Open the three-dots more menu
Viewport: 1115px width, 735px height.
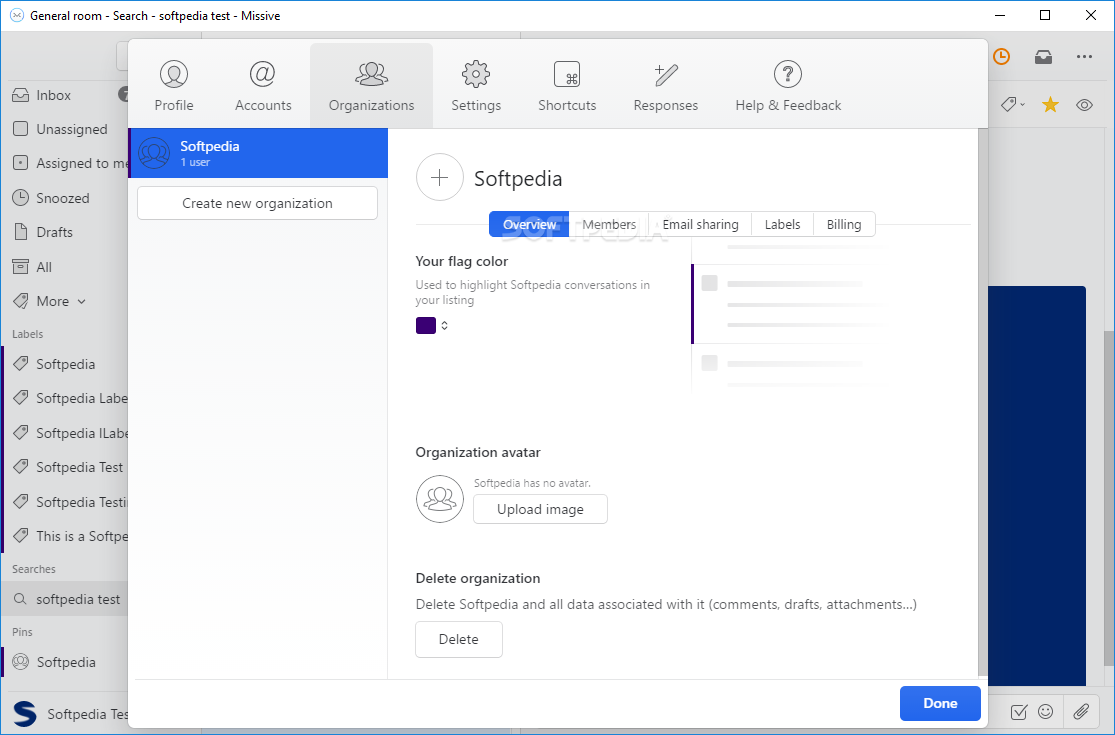[x=1084, y=57]
